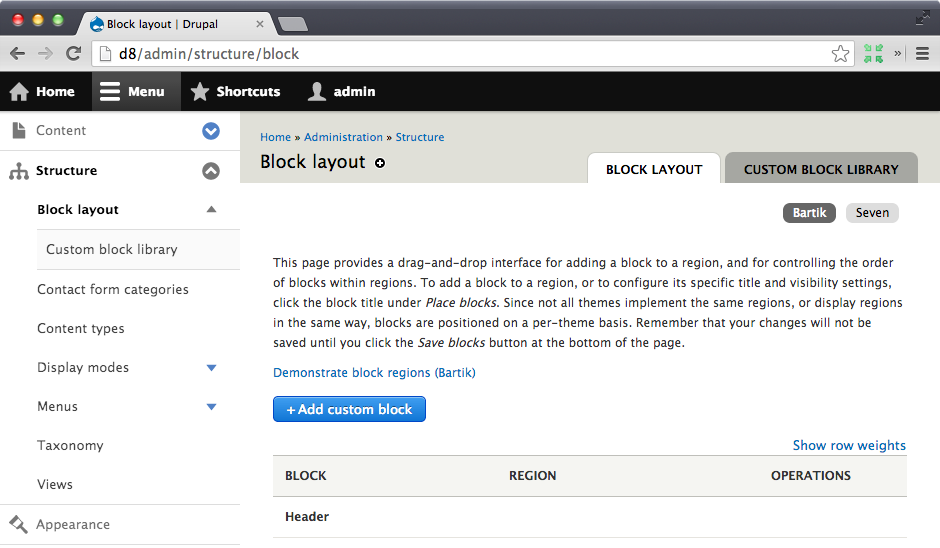The height and width of the screenshot is (548, 940).
Task: Click the macOS green zoom window button
Action: pos(58,20)
